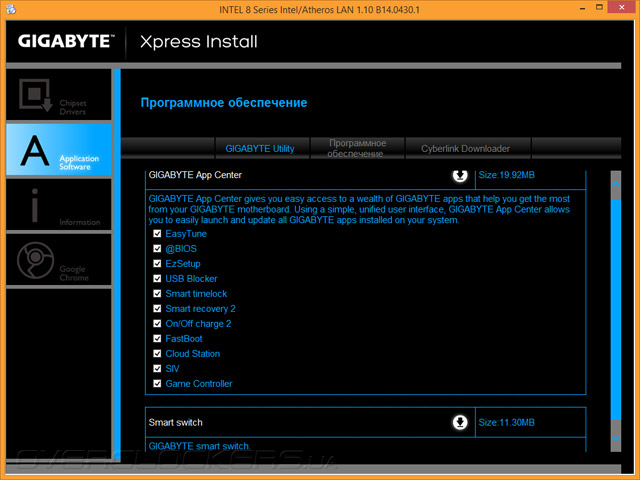Viewport: 640px width, 480px height.
Task: Click the GIGABYTE logo
Action: [66, 41]
